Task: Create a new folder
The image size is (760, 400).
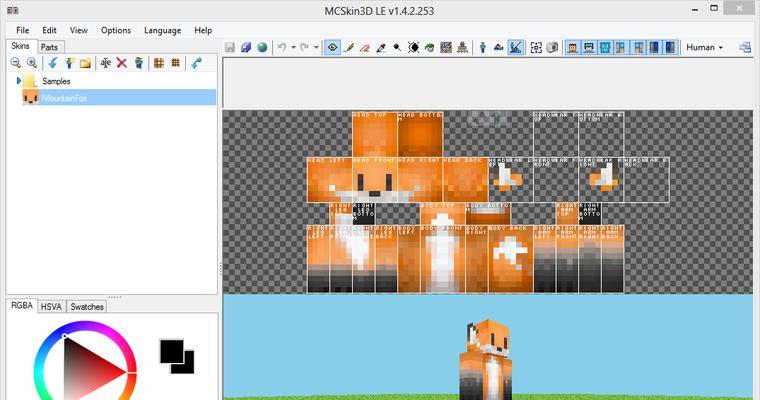Action: click(85, 63)
